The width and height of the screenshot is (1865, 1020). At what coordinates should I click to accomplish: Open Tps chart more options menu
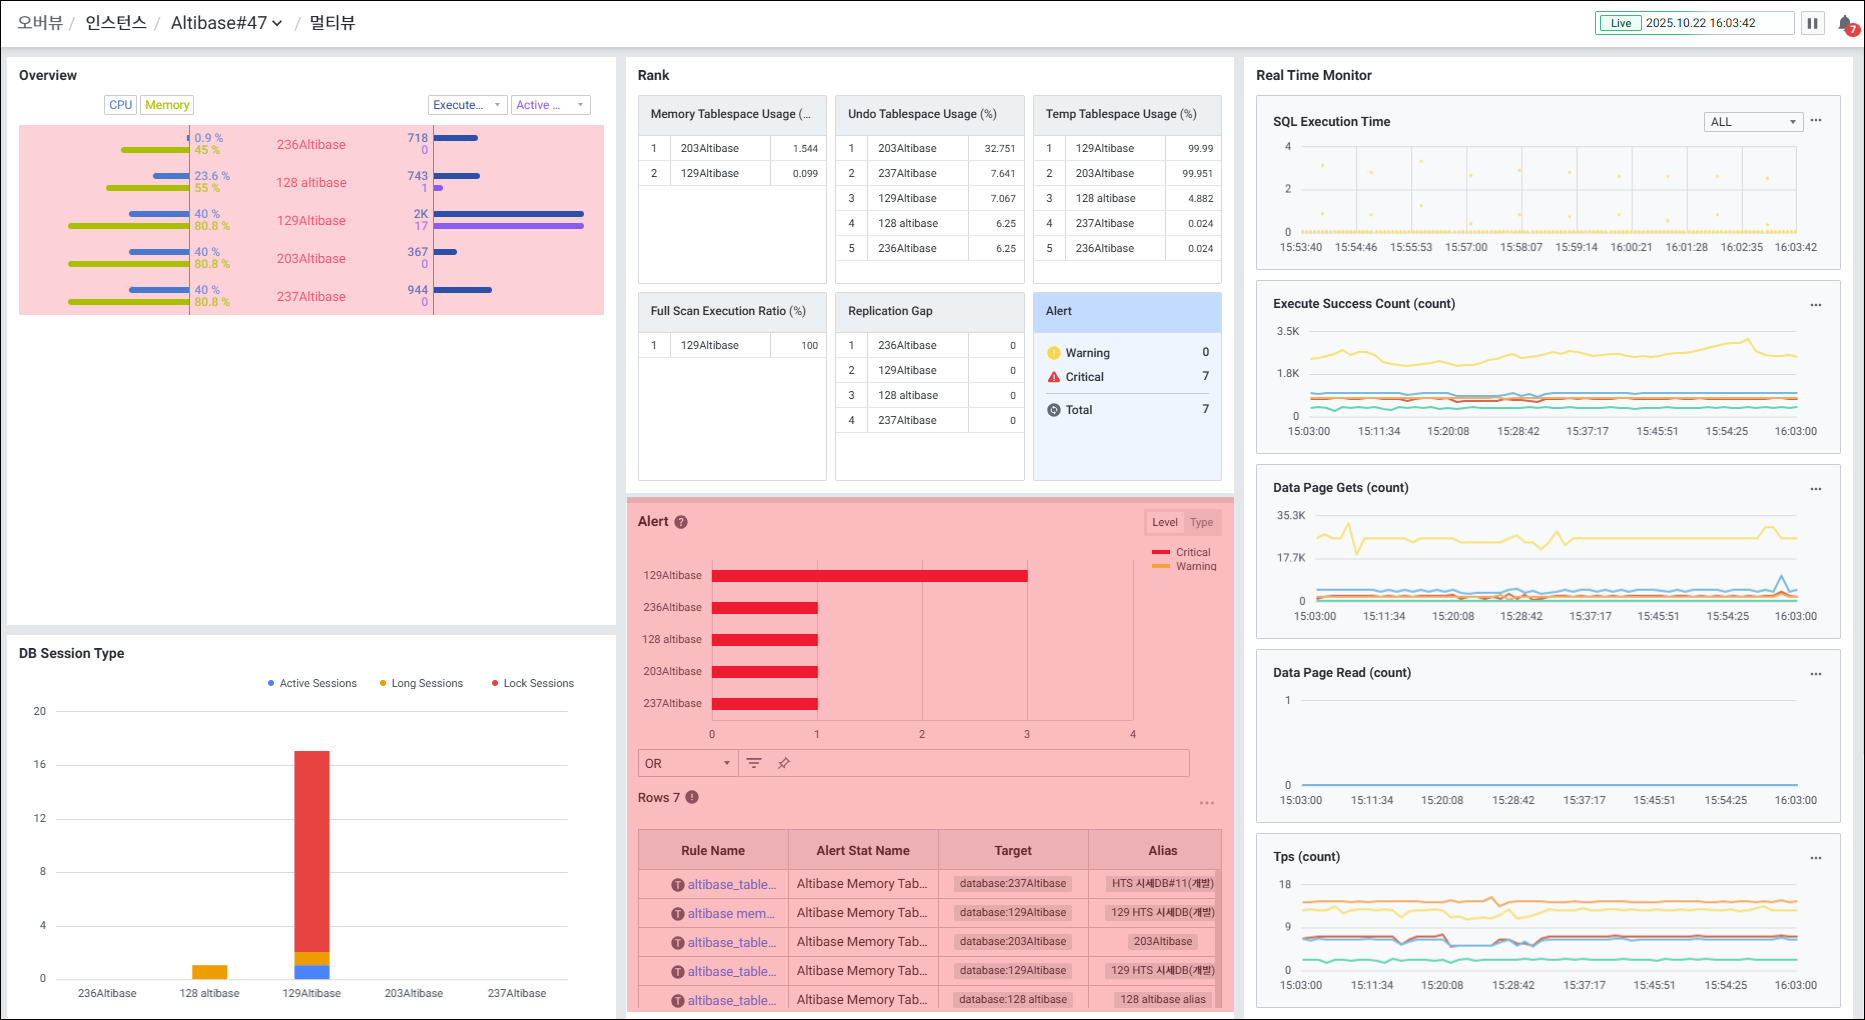tap(1816, 858)
